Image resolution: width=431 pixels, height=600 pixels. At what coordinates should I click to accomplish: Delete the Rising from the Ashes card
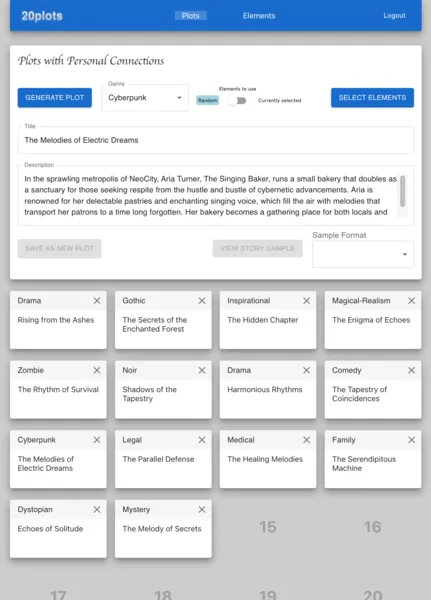coord(97,301)
